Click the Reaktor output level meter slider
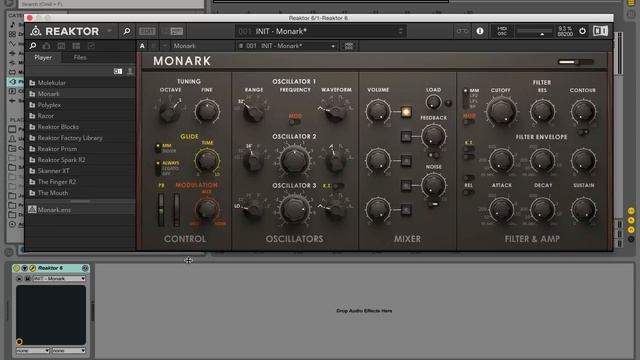Image resolution: width=640 pixels, height=360 pixels. pyautogui.click(x=534, y=31)
